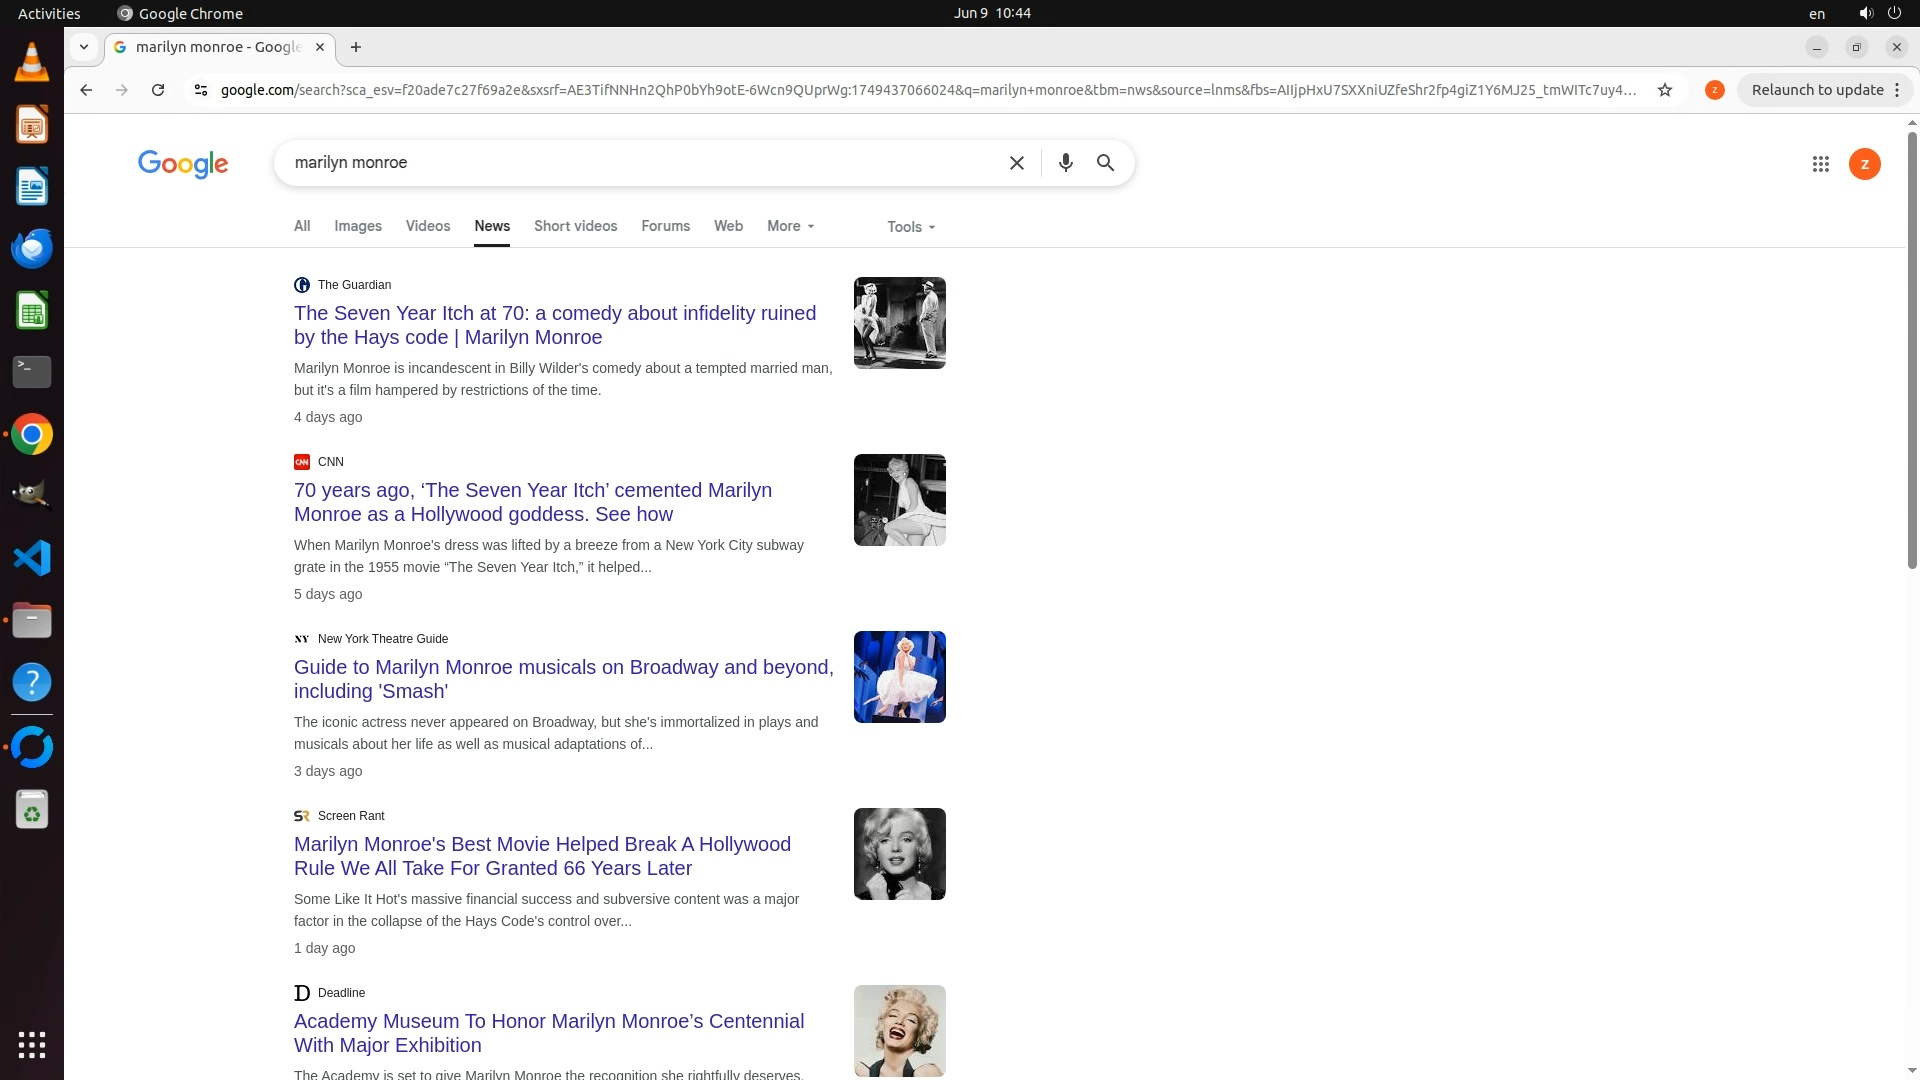This screenshot has height=1080, width=1920.
Task: Open the Tools dropdown
Action: click(910, 227)
